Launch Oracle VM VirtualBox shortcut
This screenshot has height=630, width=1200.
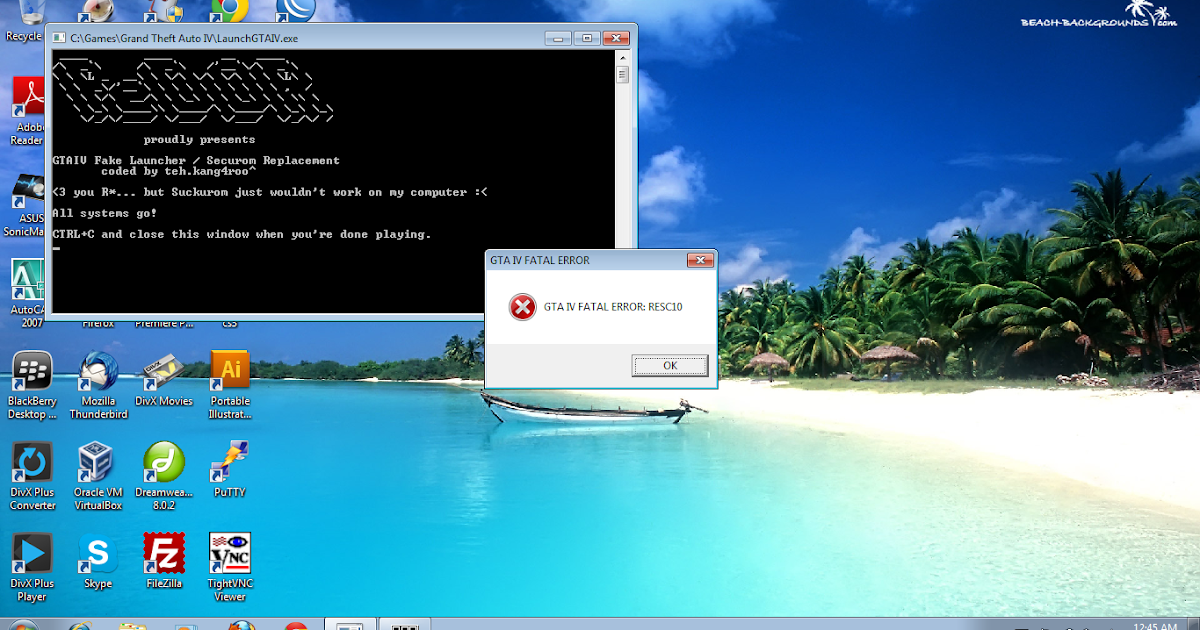(98, 476)
